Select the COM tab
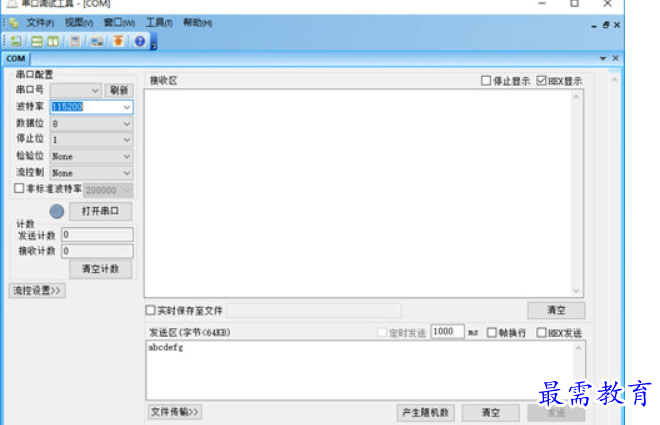Screen dimensions: 660x425 [x=16, y=58]
